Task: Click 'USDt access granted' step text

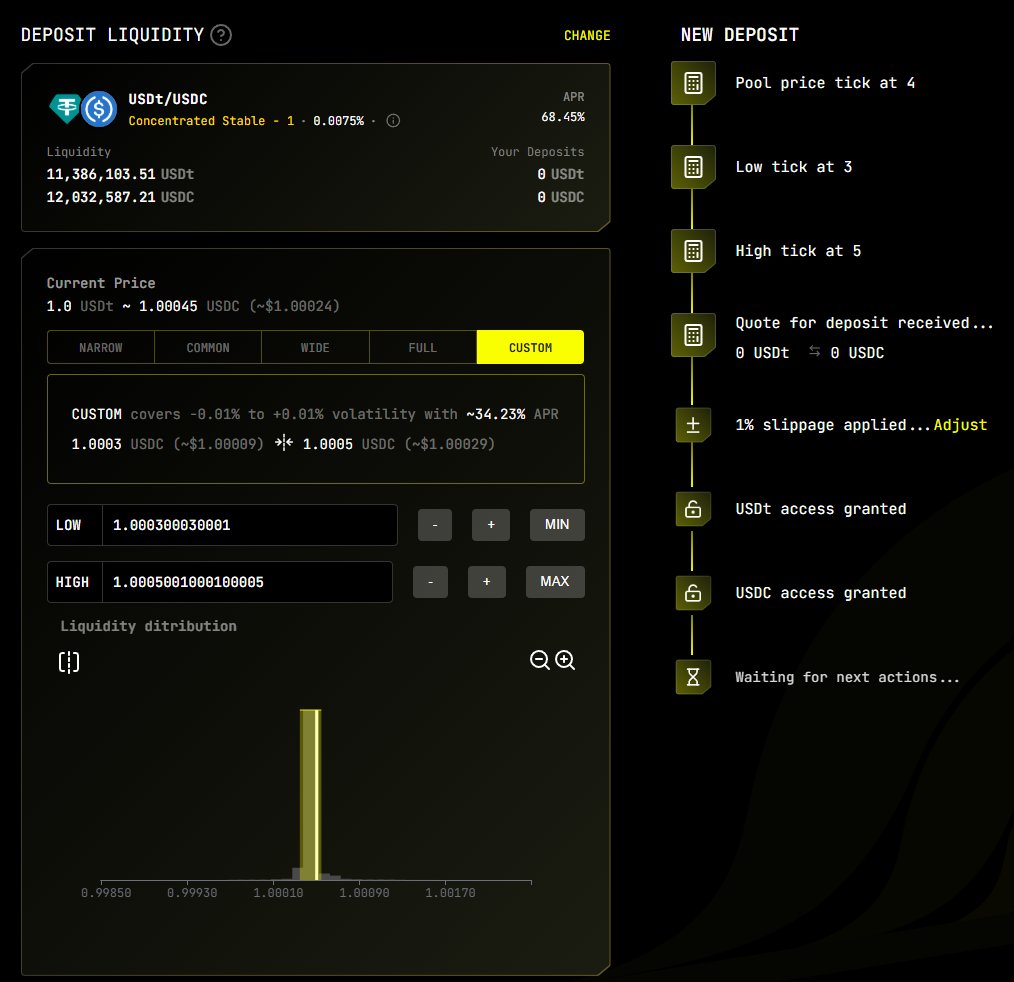Action: (x=821, y=509)
